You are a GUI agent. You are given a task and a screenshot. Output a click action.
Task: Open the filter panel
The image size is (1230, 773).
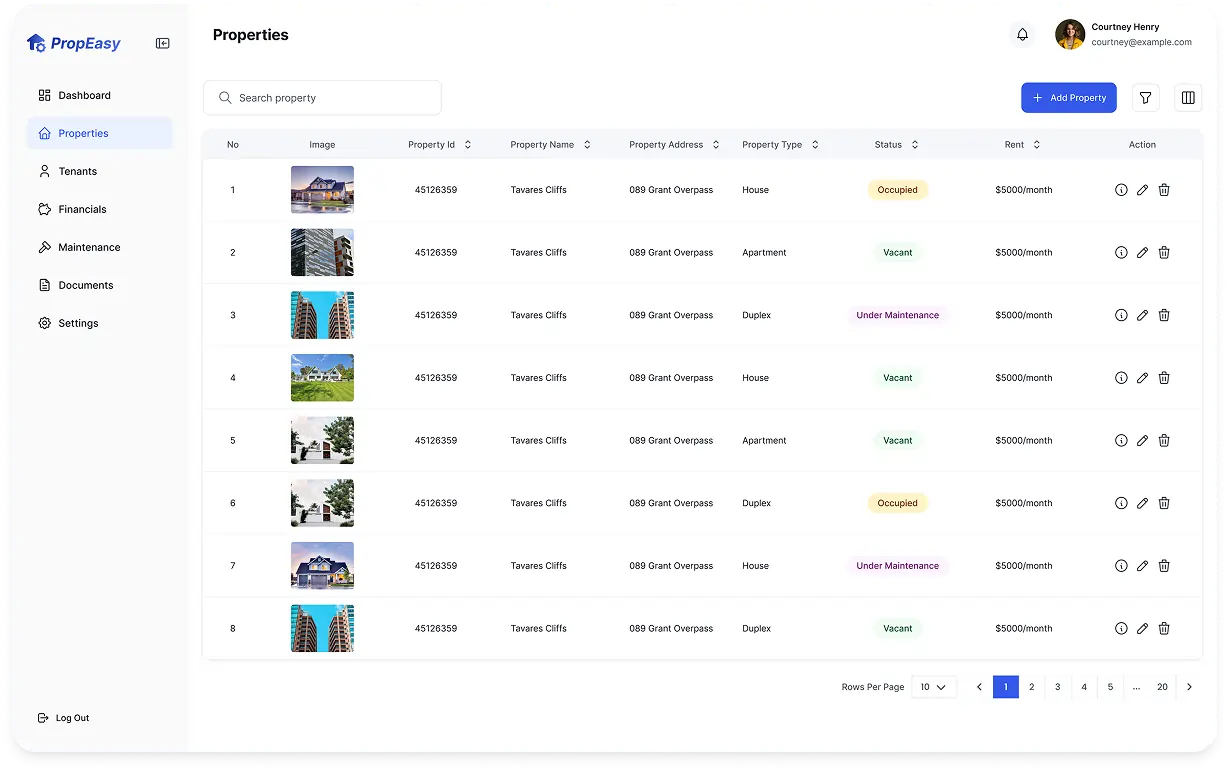pyautogui.click(x=1145, y=97)
